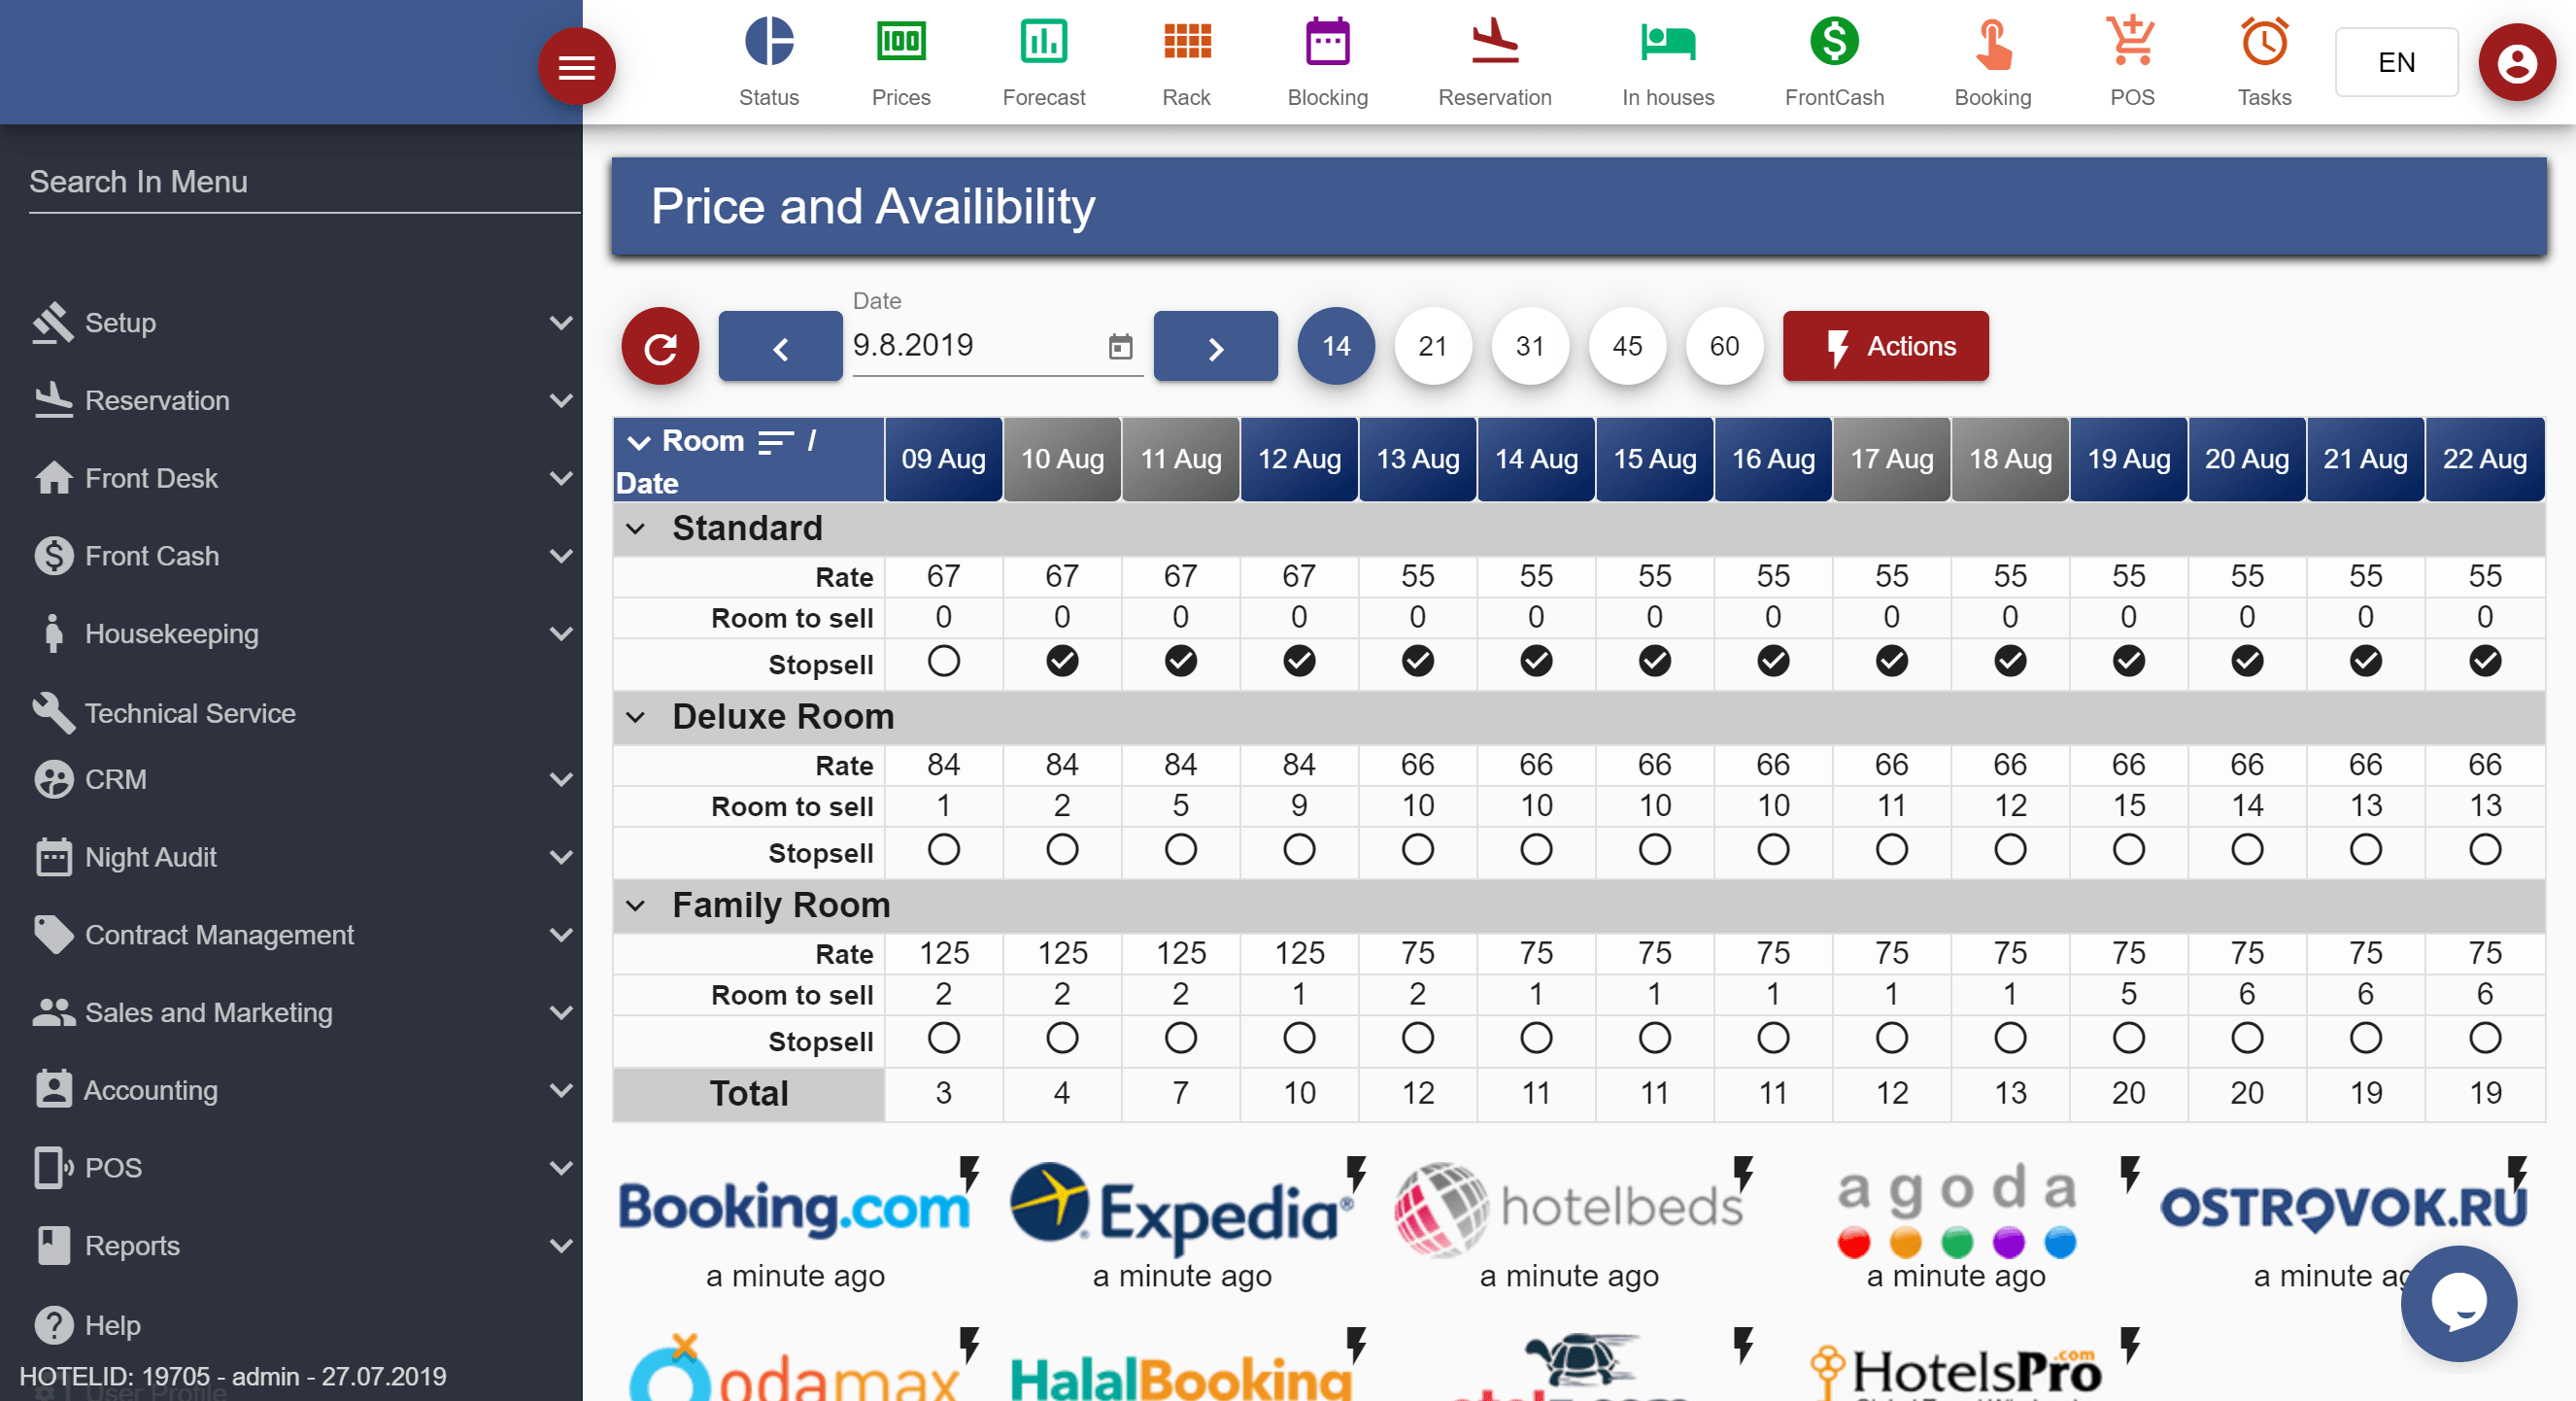Click Family Room rate 125 for 12 Aug
The width and height of the screenshot is (2576, 1401).
point(1298,953)
